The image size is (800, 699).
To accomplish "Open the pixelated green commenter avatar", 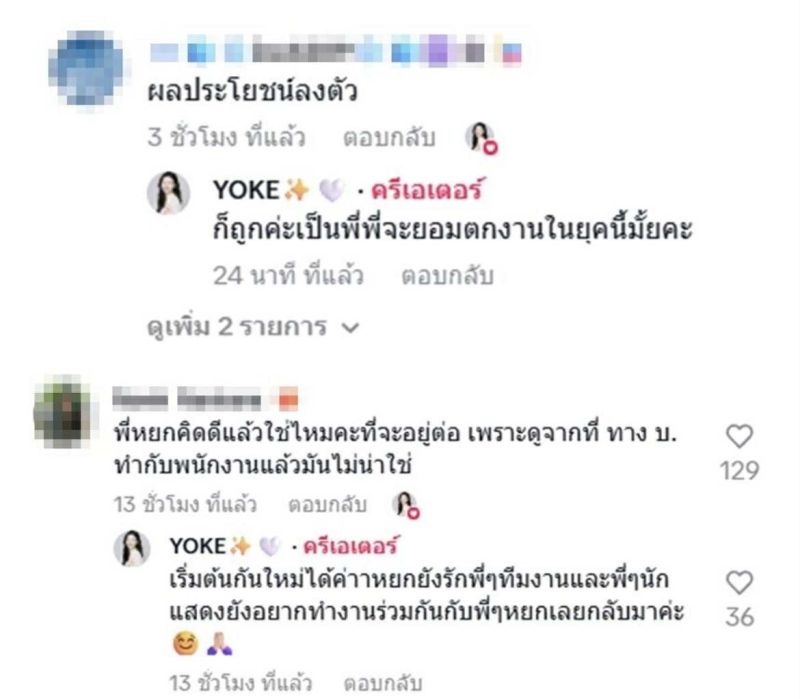I will click(x=62, y=412).
